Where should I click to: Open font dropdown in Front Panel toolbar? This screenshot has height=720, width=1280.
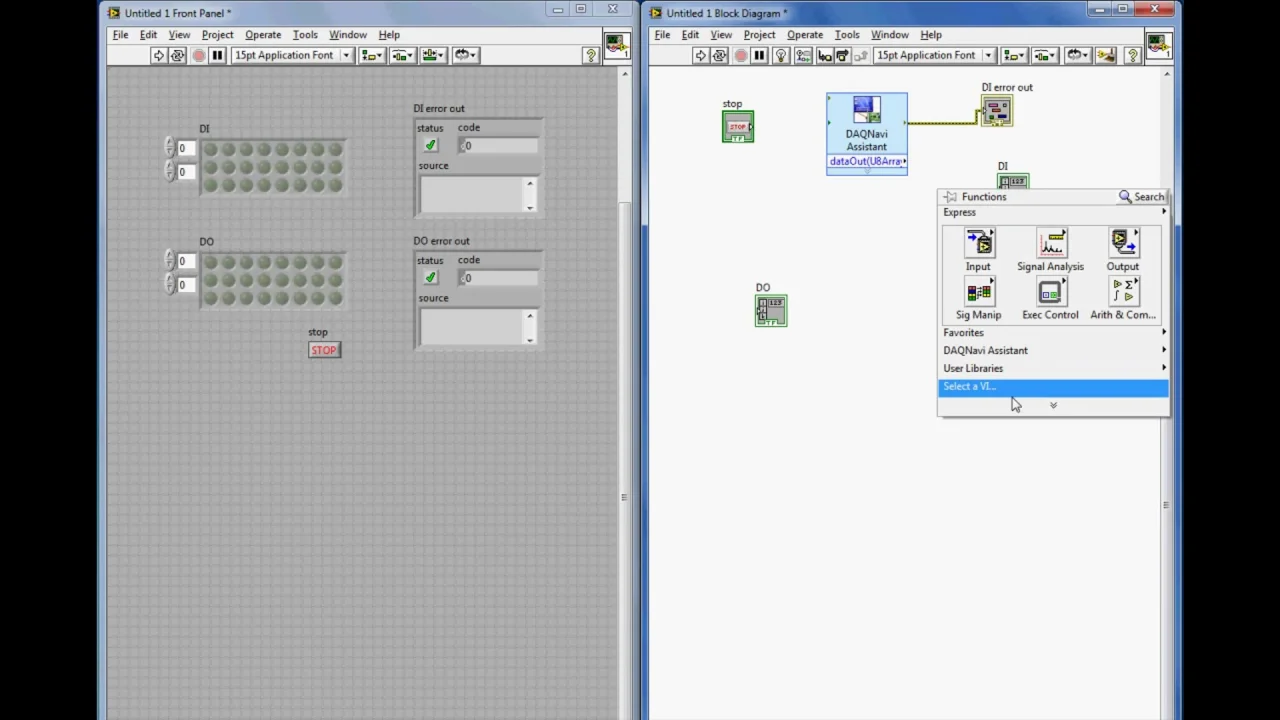tap(291, 56)
